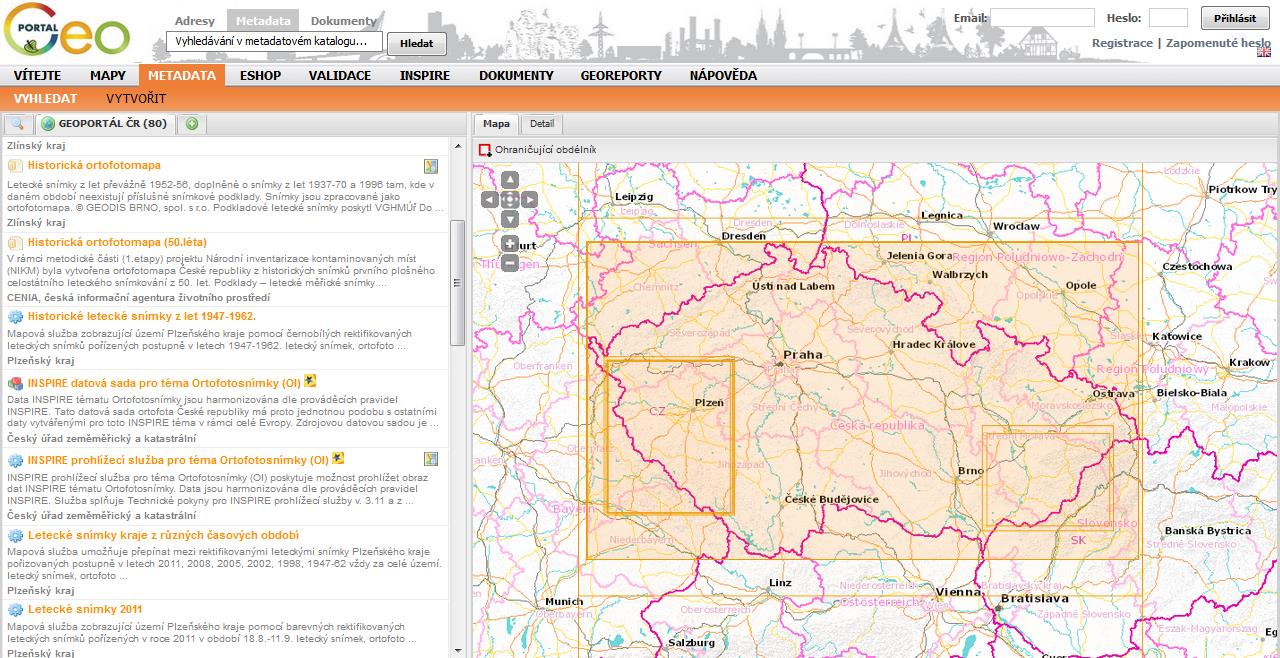Open the Registrace link
Viewport: 1280px width, 658px height.
point(1122,43)
